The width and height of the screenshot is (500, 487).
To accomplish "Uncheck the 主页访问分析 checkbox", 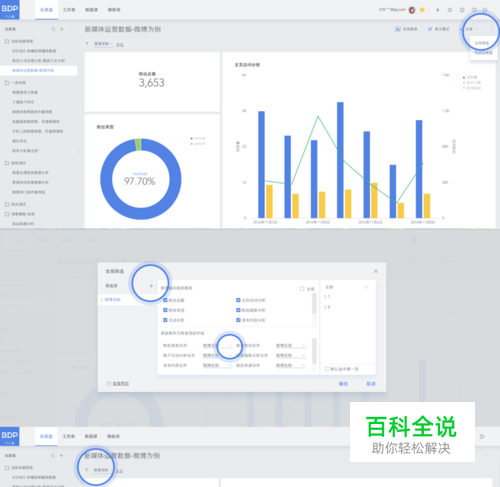I will coord(238,300).
